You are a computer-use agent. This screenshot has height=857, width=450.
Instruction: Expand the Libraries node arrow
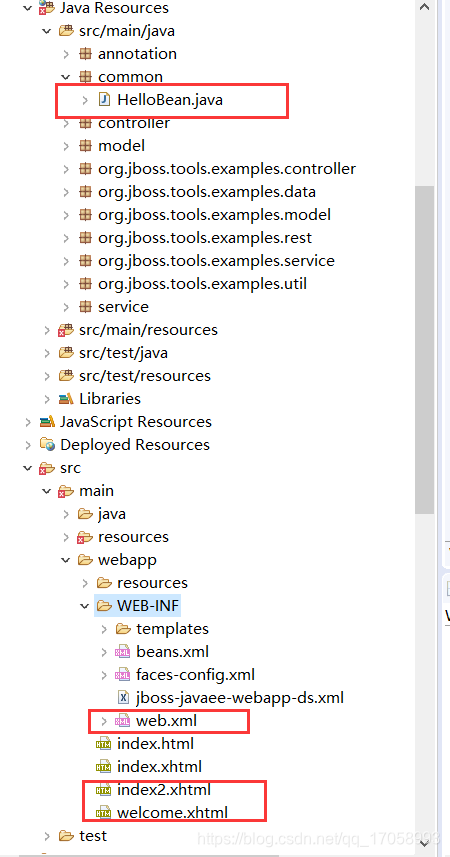coord(47,398)
